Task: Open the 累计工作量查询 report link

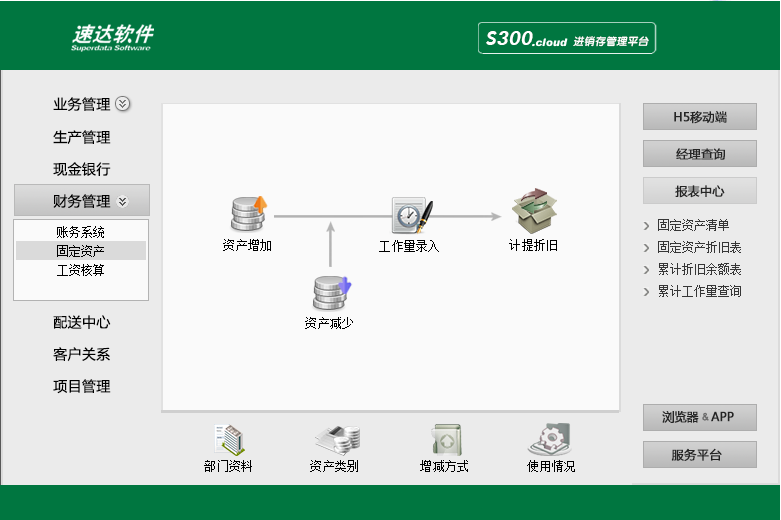Action: click(x=699, y=291)
